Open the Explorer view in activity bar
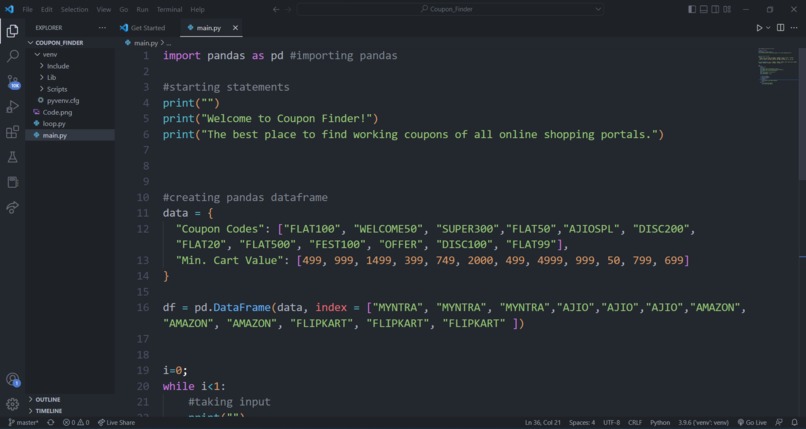The height and width of the screenshot is (429, 806). [12, 31]
